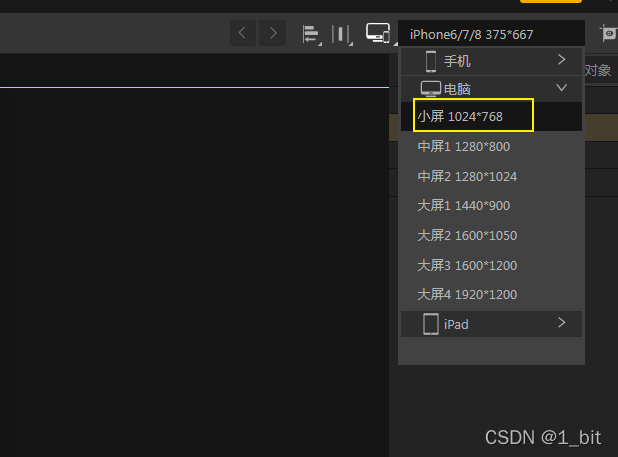Open the iPhone6/7/8 375*667 size dropdown
Image resolution: width=618 pixels, height=457 pixels.
[491, 34]
